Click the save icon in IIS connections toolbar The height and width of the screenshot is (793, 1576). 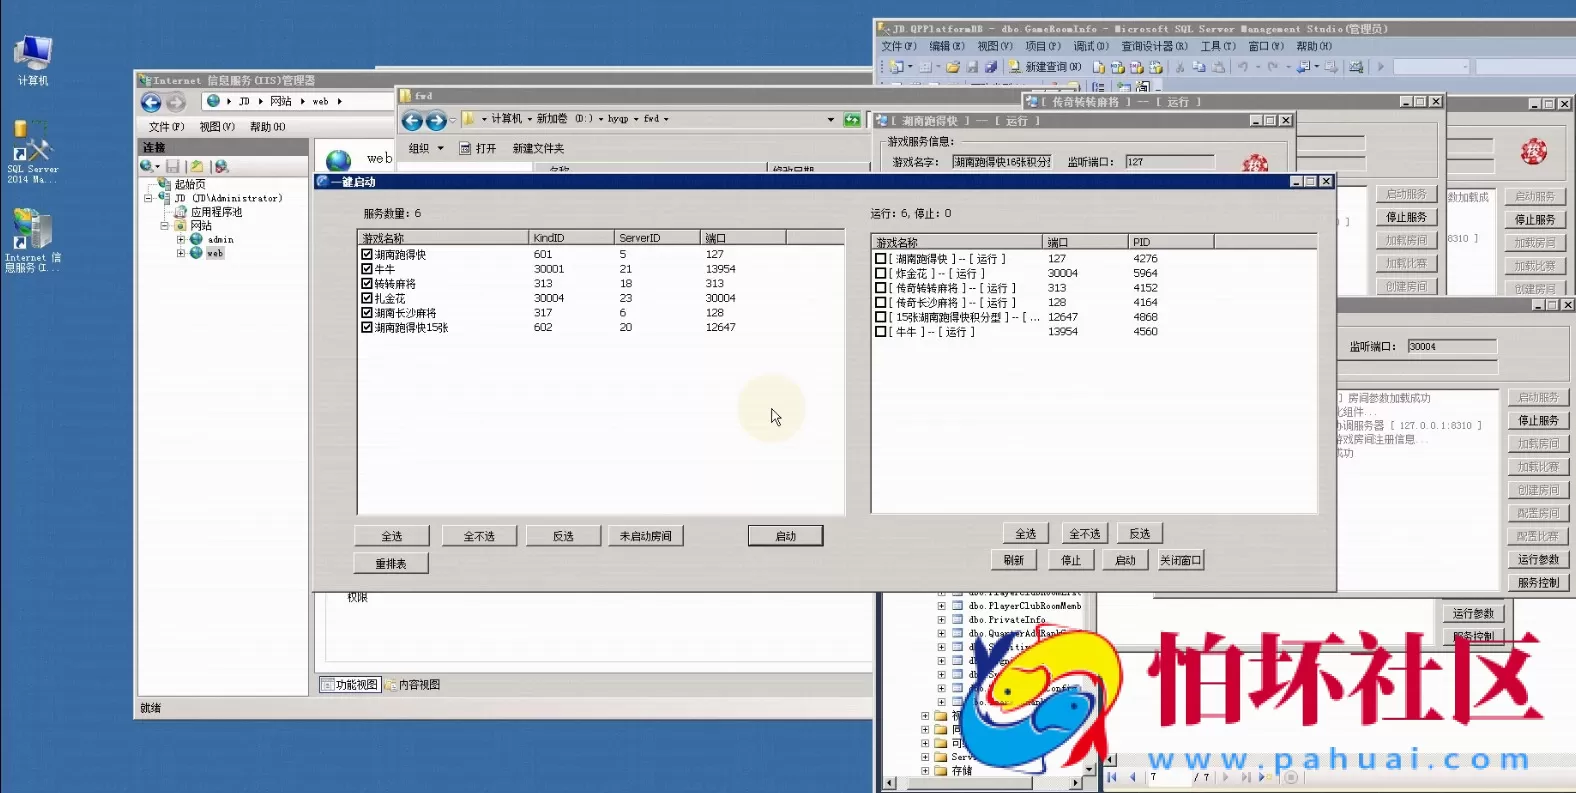click(173, 166)
